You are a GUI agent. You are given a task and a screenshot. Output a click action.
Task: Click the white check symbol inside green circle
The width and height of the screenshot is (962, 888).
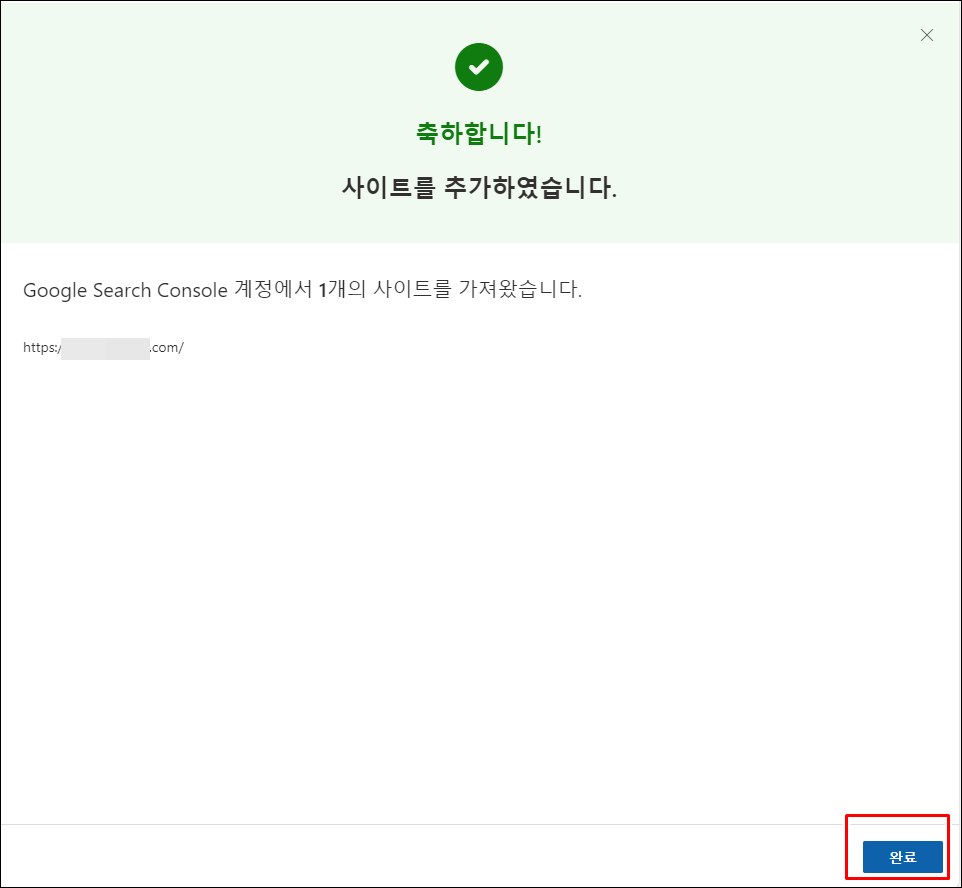point(479,66)
